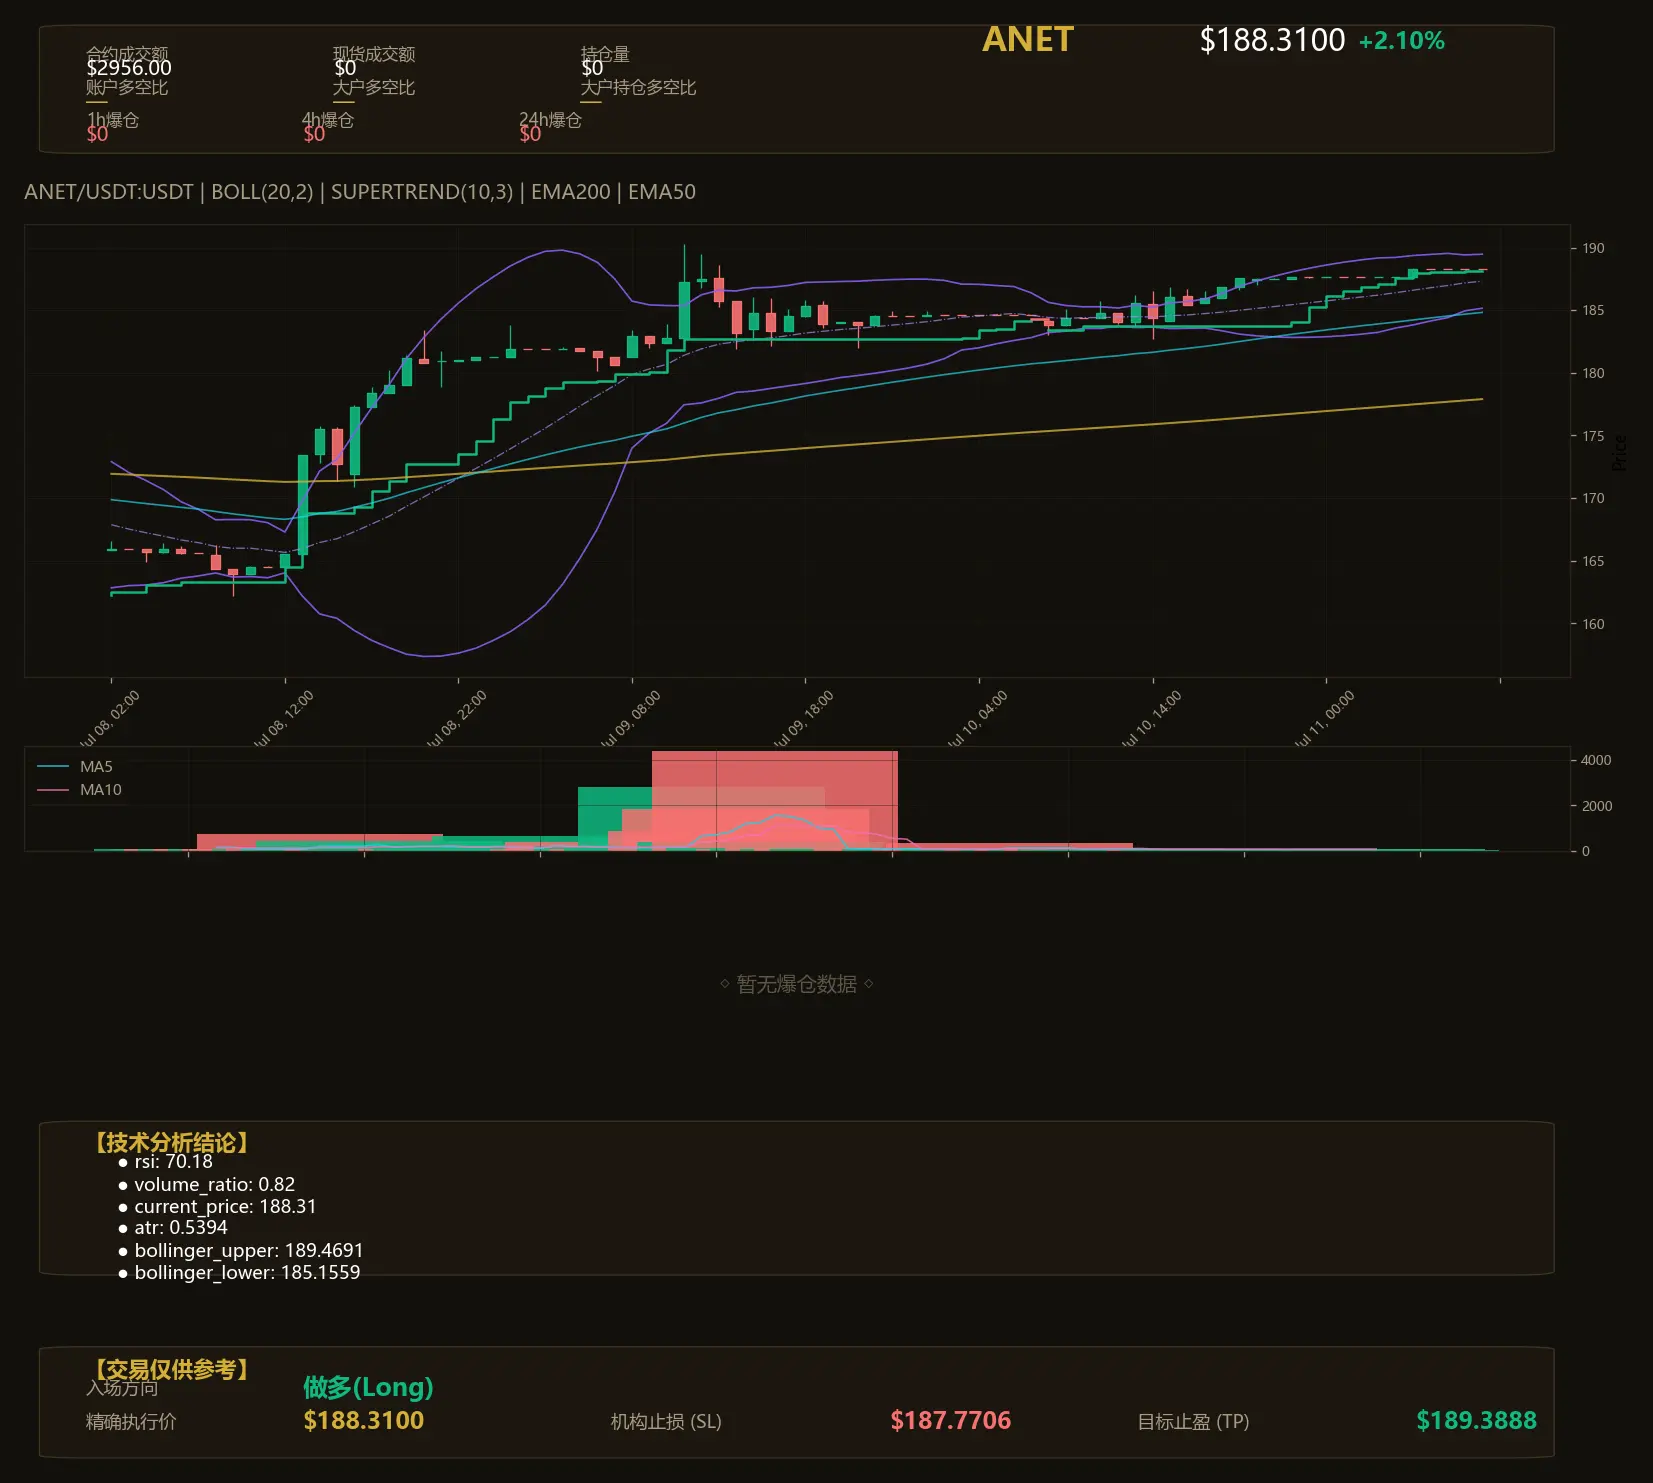The height and width of the screenshot is (1483, 1653).
Task: Click the 机构止损 (SL) label
Action: tap(666, 1421)
